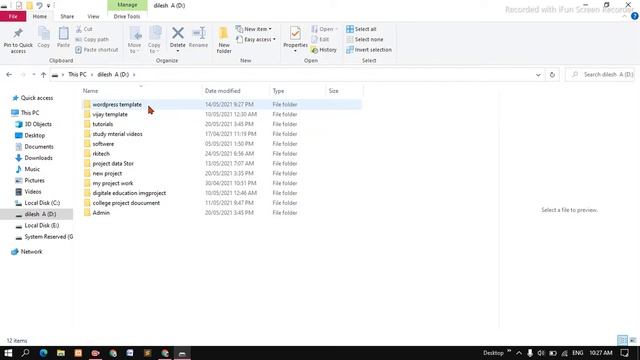Click Select all
The width and height of the screenshot is (640, 360).
(361, 29)
